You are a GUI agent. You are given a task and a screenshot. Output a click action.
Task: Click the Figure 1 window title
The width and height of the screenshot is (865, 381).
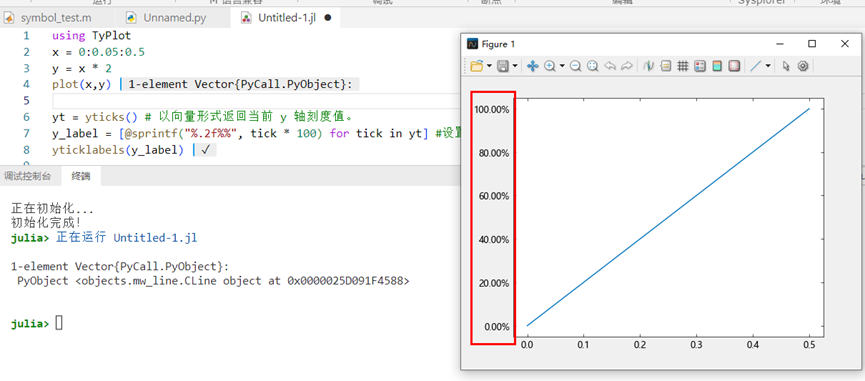point(498,44)
